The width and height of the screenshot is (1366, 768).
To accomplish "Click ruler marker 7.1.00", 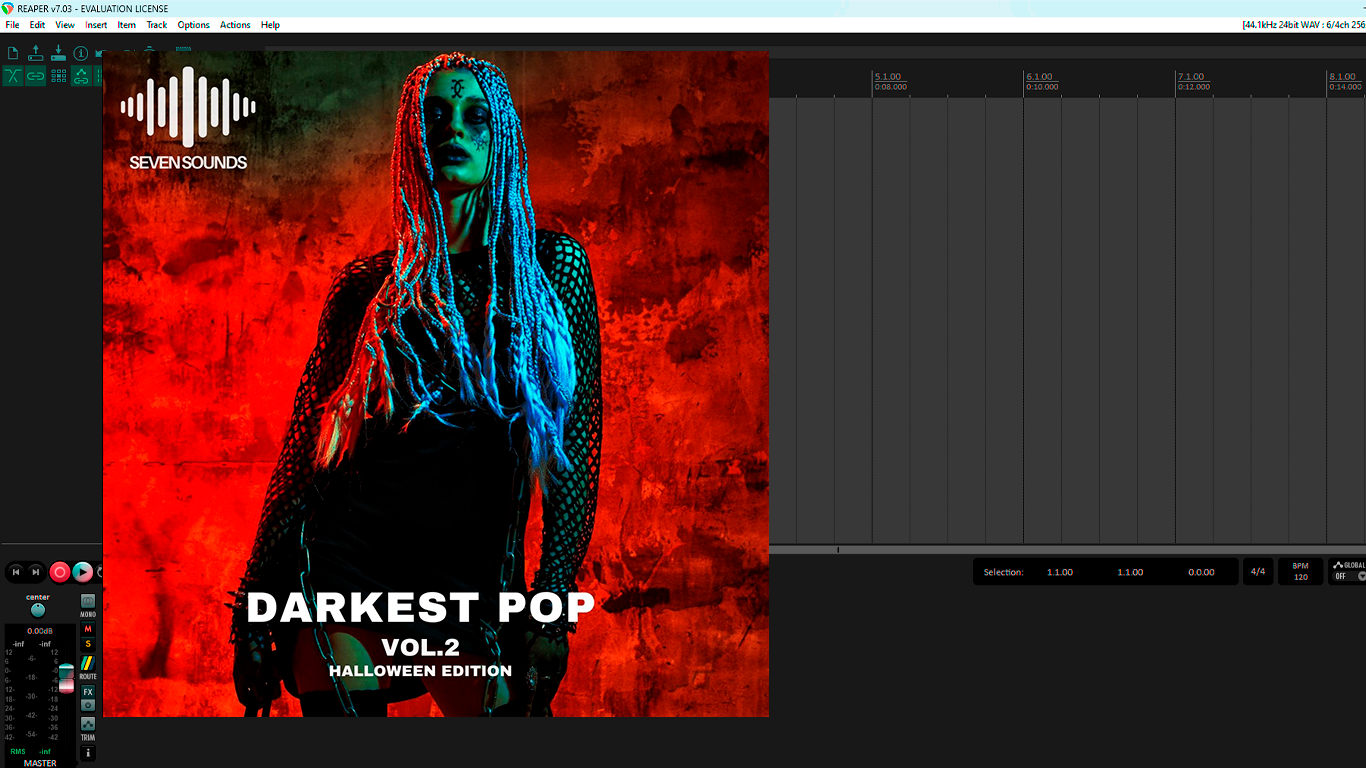I will coord(1190,77).
